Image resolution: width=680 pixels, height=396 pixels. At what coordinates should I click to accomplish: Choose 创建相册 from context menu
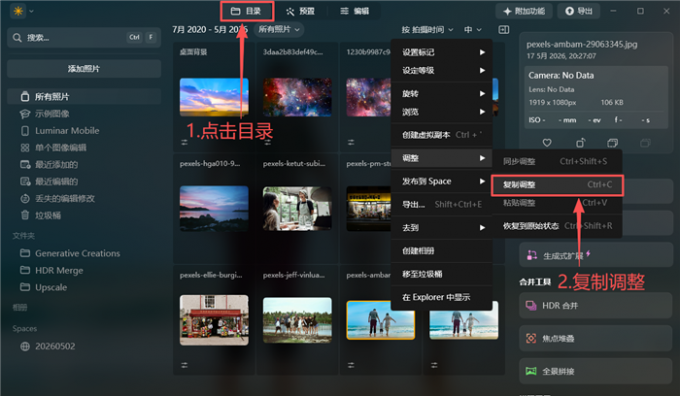tap(441, 251)
